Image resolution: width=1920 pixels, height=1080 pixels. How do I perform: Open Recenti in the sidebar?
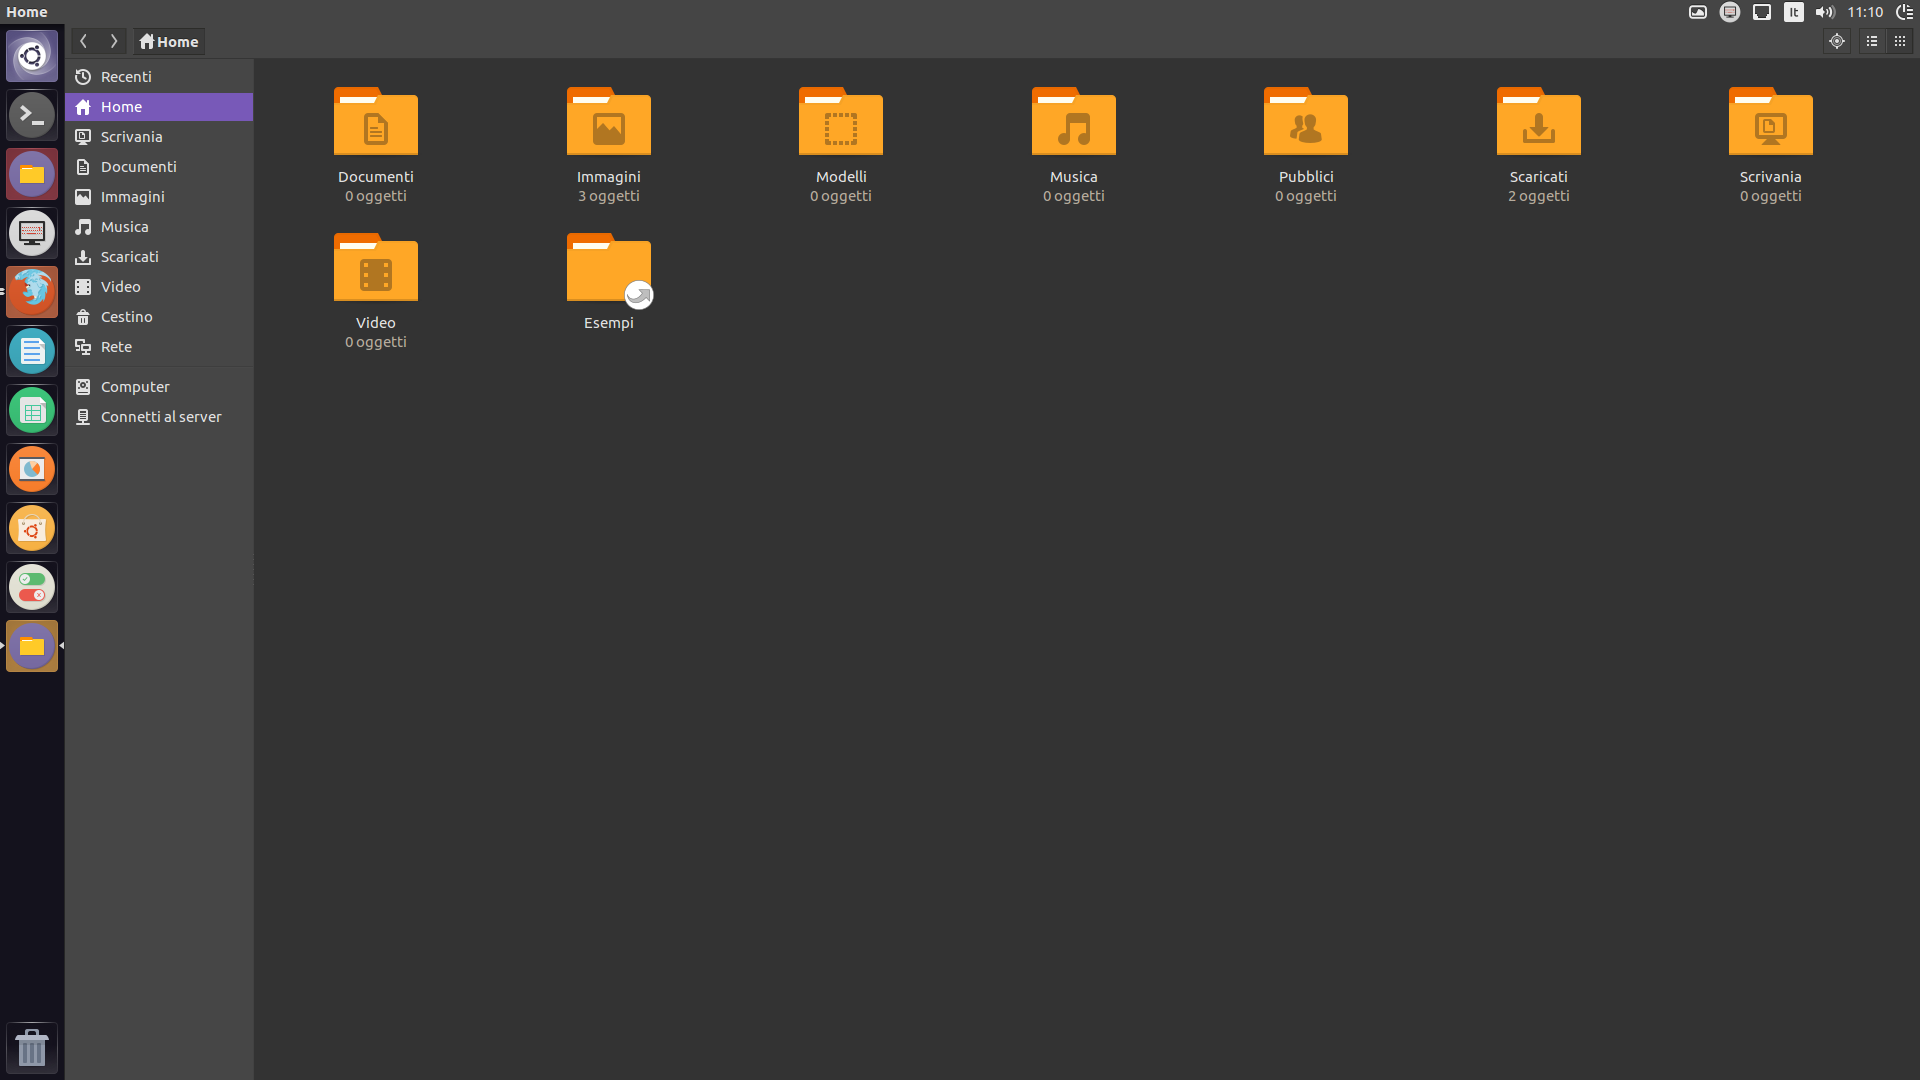tap(126, 77)
